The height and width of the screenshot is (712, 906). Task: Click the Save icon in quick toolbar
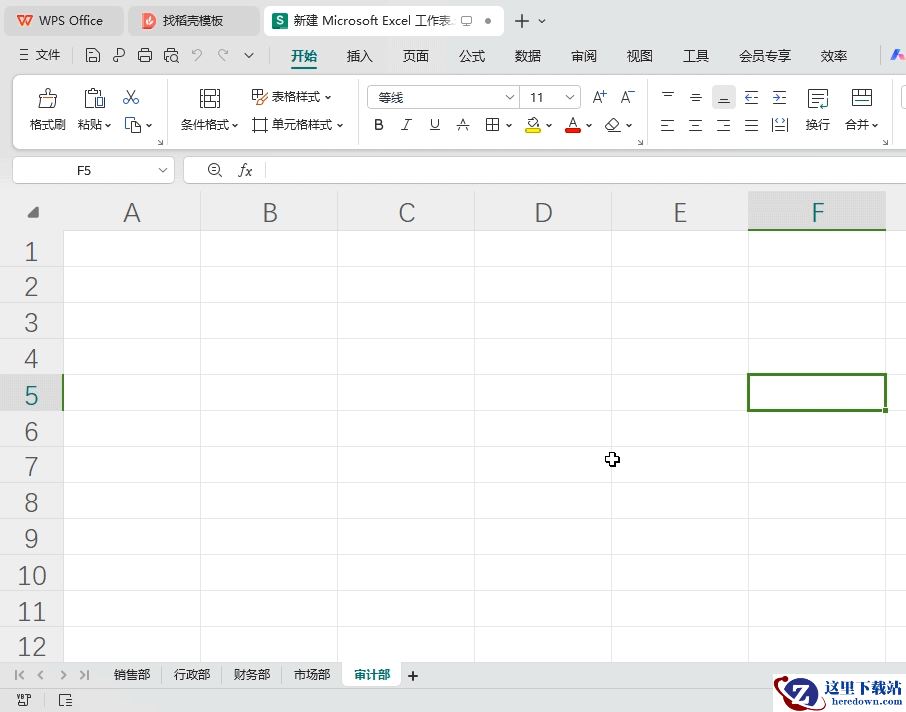[x=92, y=55]
